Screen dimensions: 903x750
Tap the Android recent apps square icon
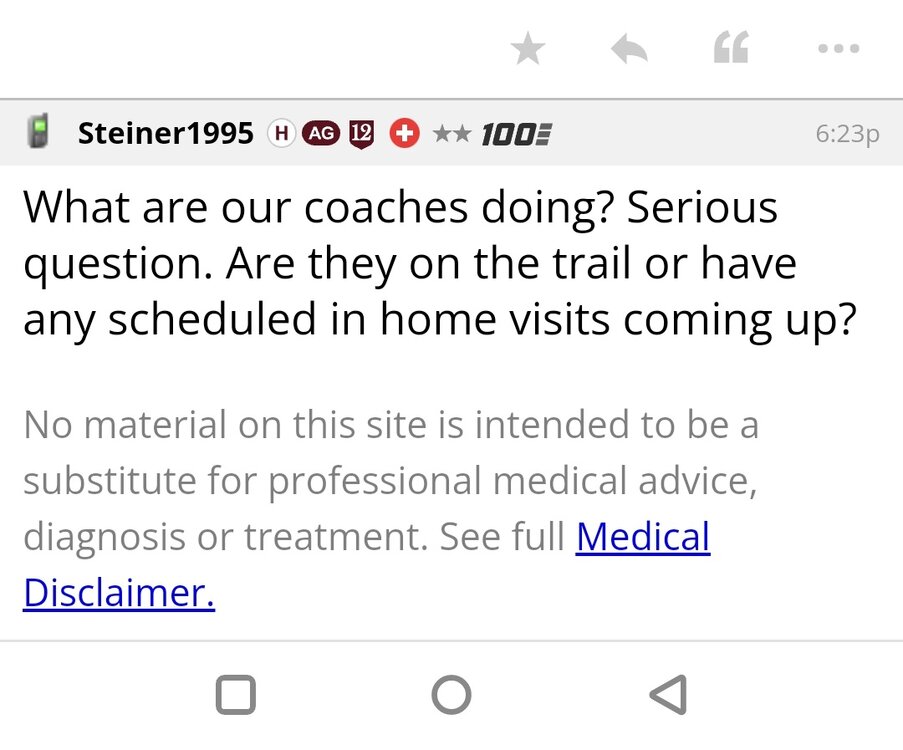point(235,693)
